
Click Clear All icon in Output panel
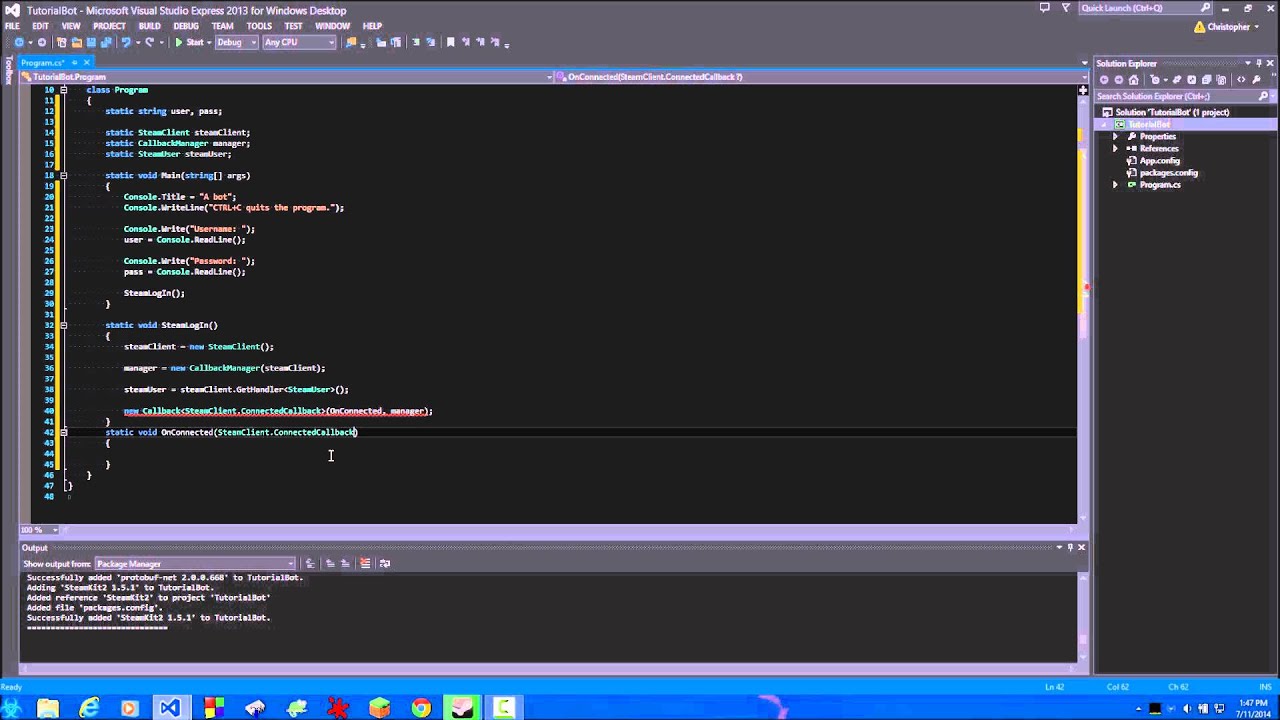tap(365, 563)
